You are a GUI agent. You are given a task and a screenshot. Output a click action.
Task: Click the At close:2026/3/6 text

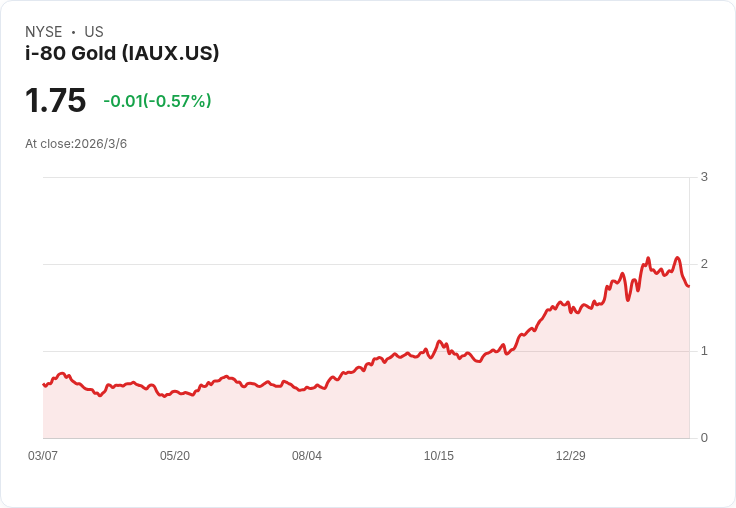pos(76,144)
